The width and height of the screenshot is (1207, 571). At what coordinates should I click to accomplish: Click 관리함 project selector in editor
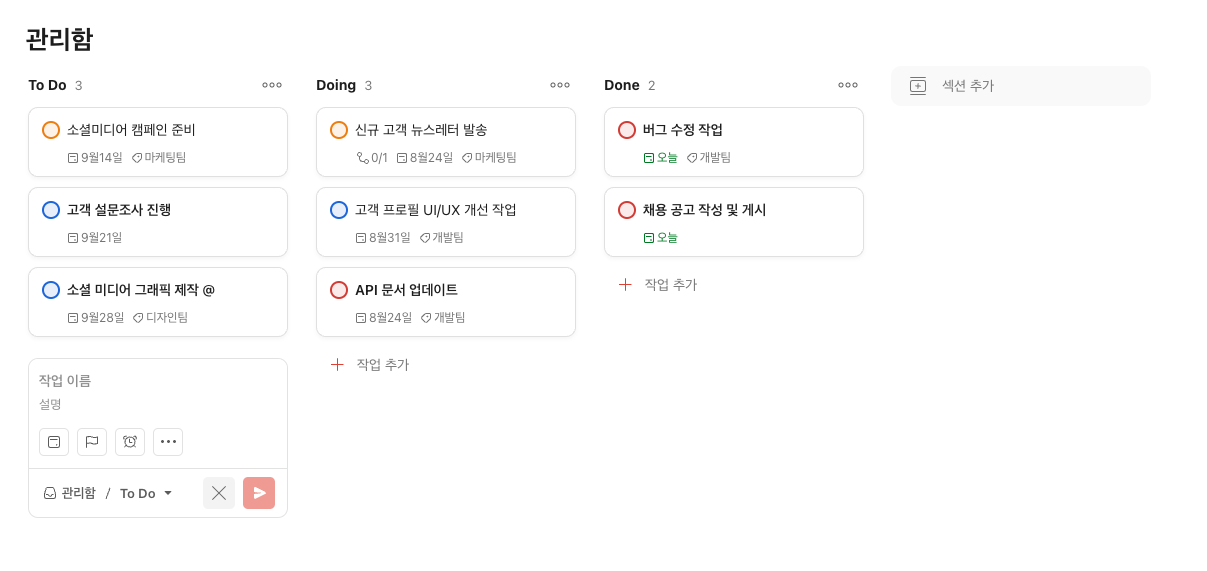point(70,493)
